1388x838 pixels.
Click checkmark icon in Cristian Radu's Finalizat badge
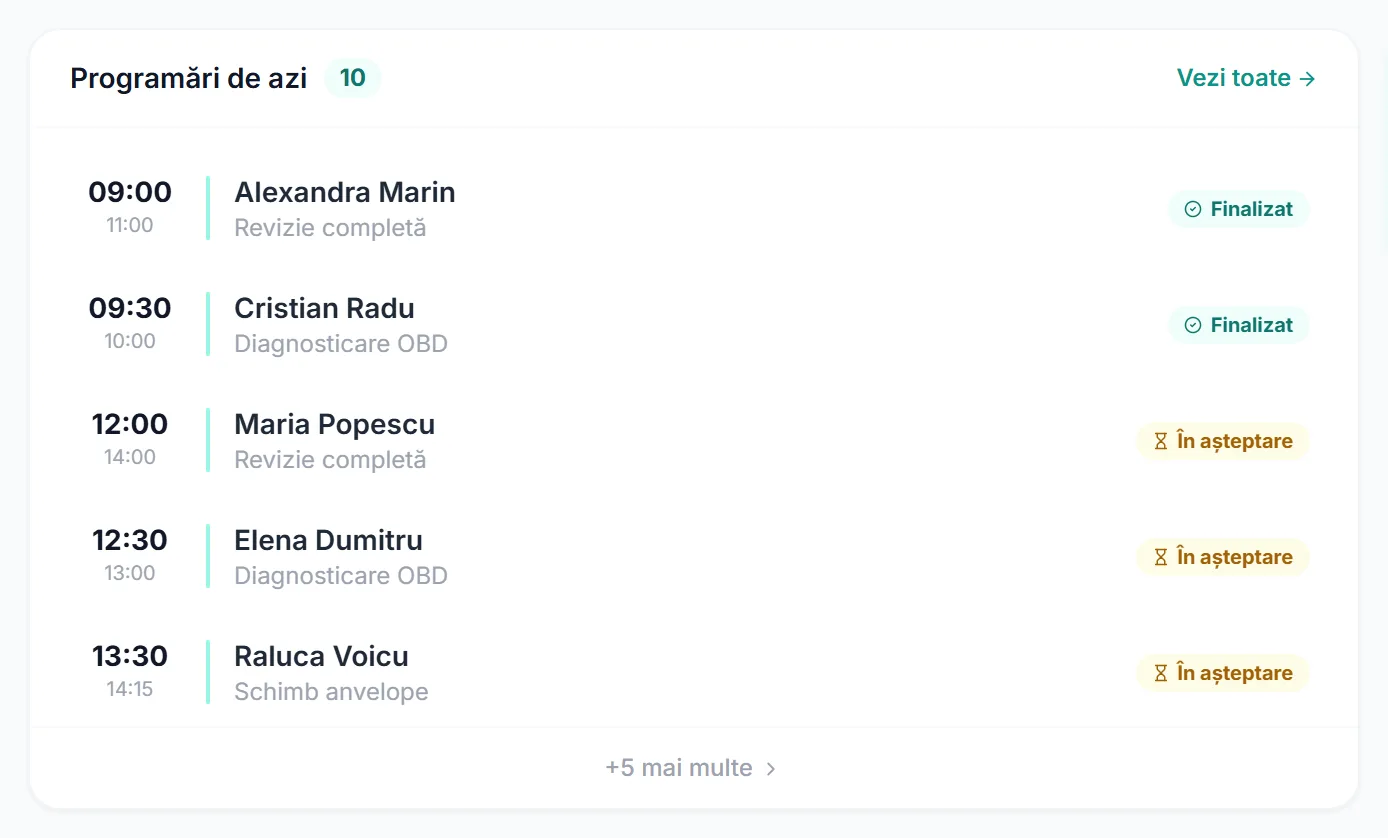pos(1193,325)
